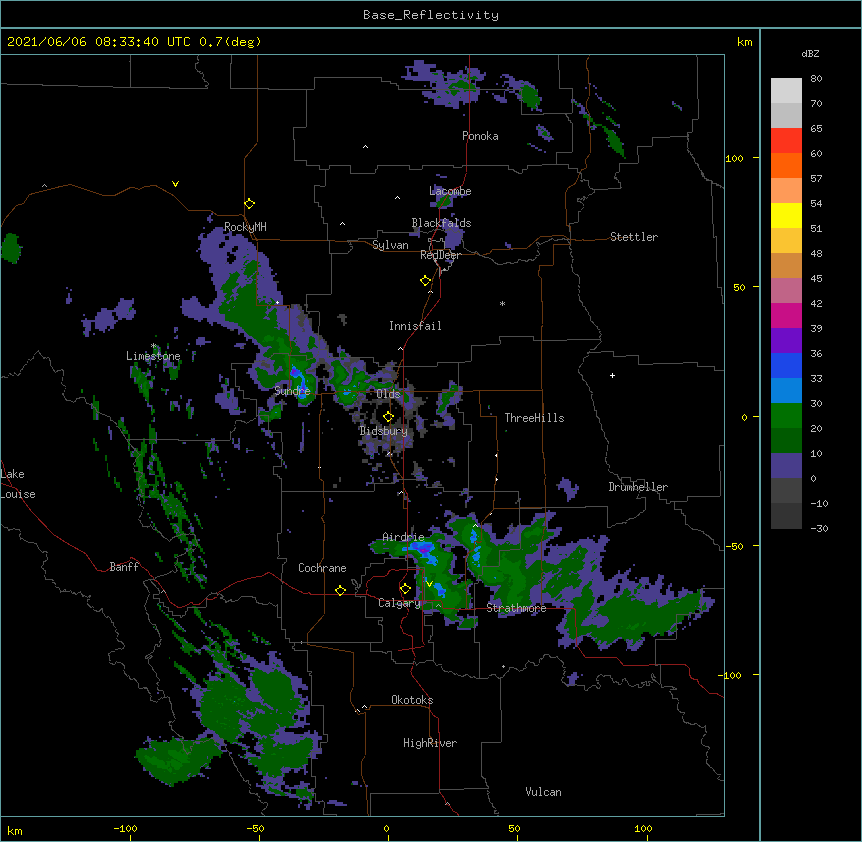Click the Stettler city label
The width and height of the screenshot is (862, 842).
click(634, 237)
